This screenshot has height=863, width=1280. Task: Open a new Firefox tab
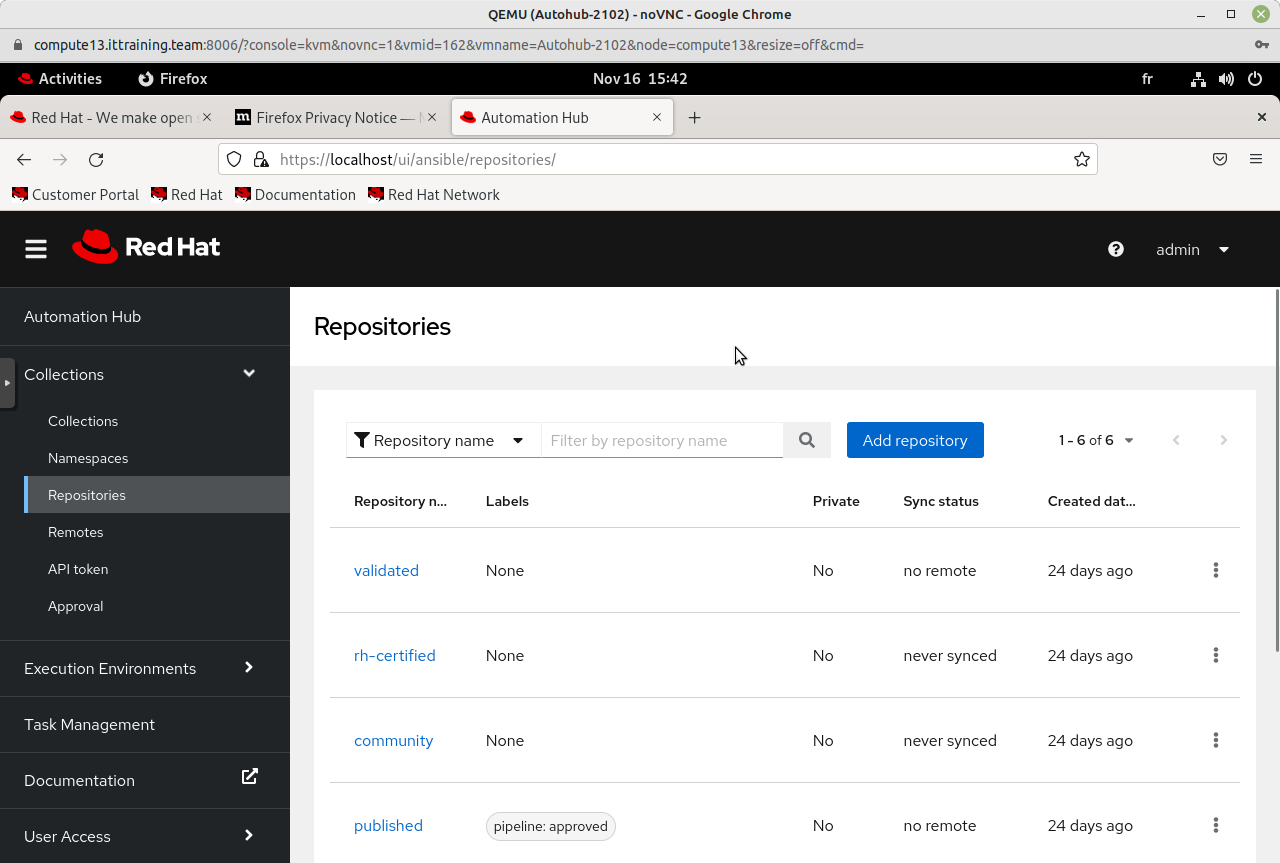694,117
